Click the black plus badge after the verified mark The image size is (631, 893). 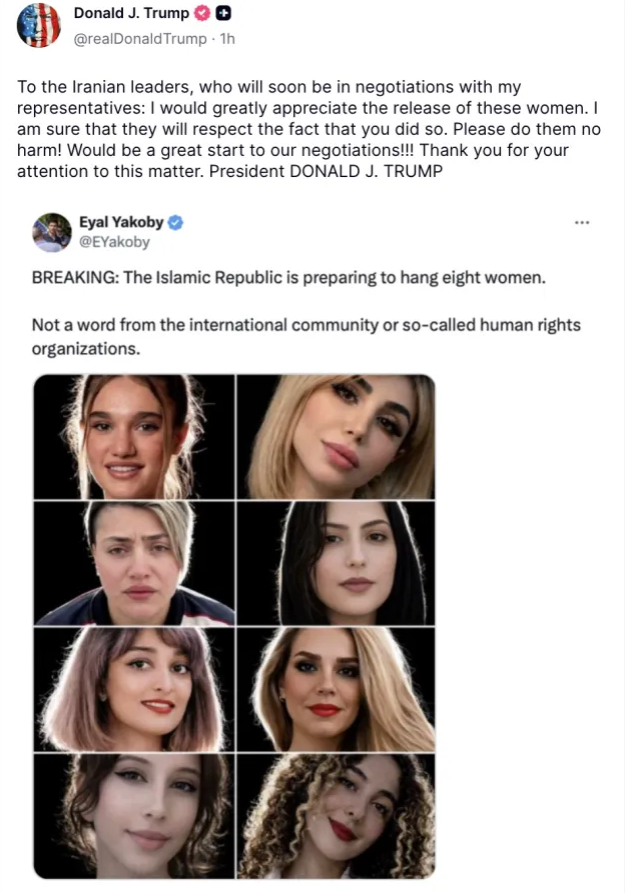click(224, 13)
